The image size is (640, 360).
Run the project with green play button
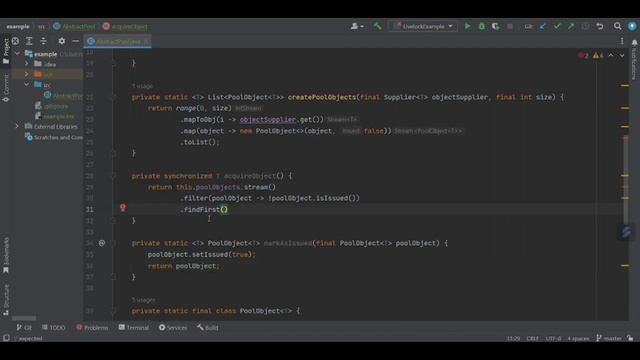pyautogui.click(x=467, y=26)
